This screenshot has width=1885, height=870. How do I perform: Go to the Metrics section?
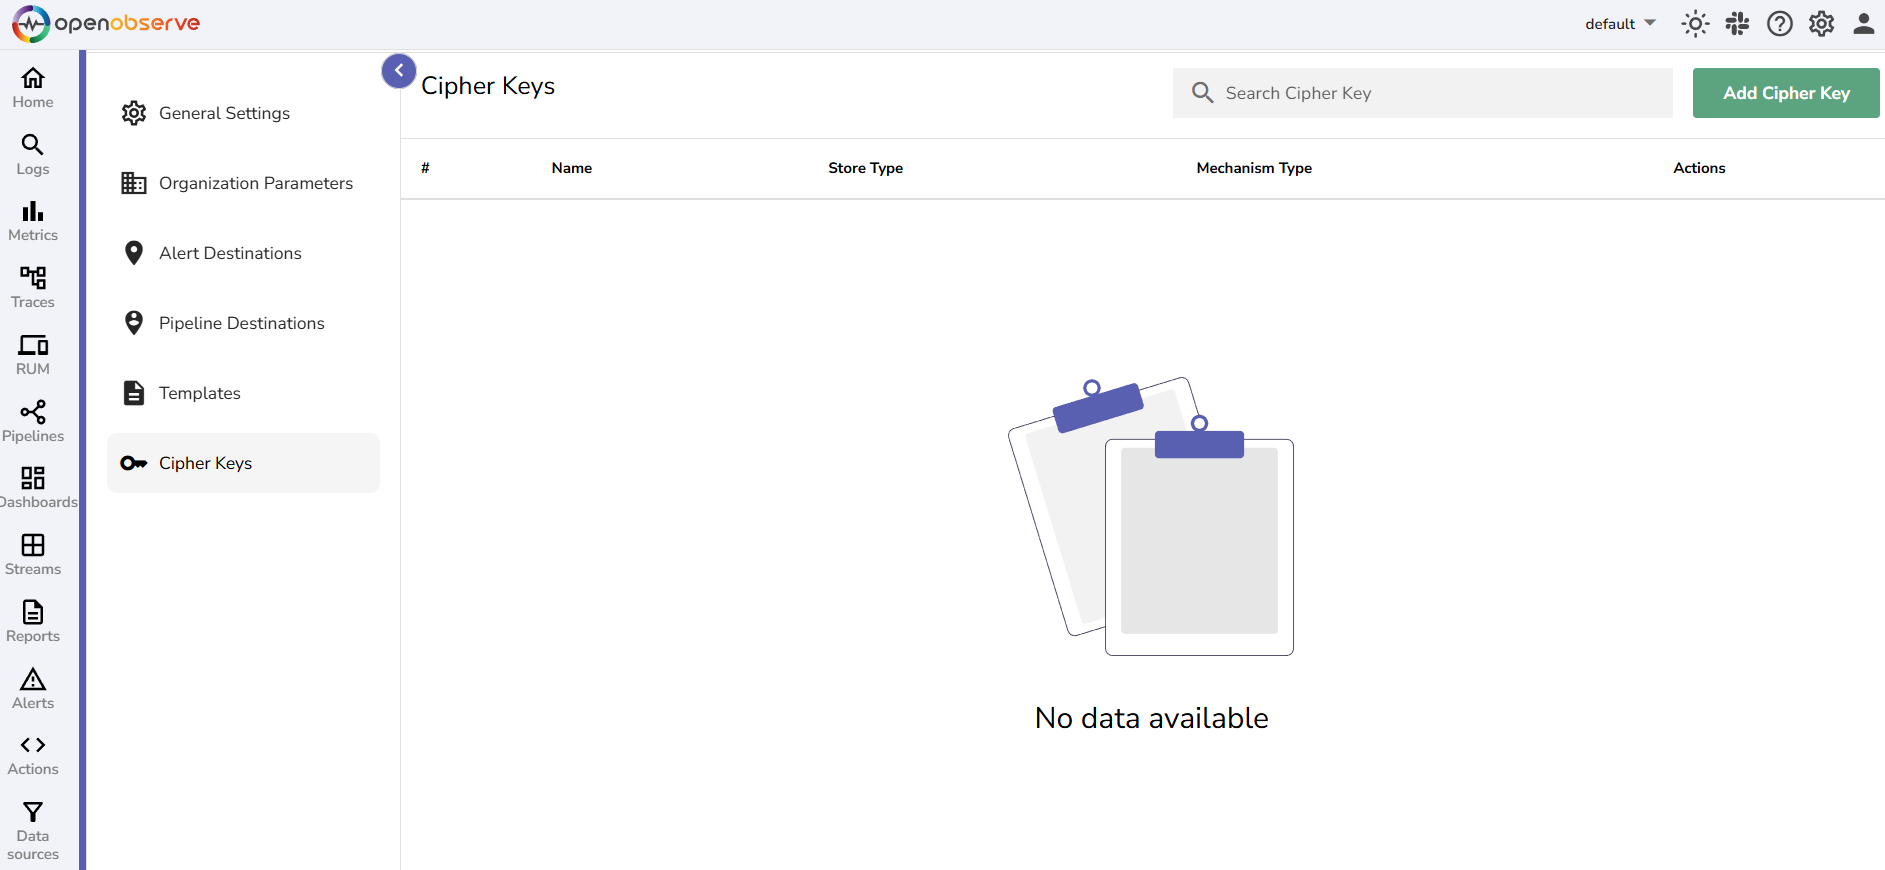click(33, 221)
